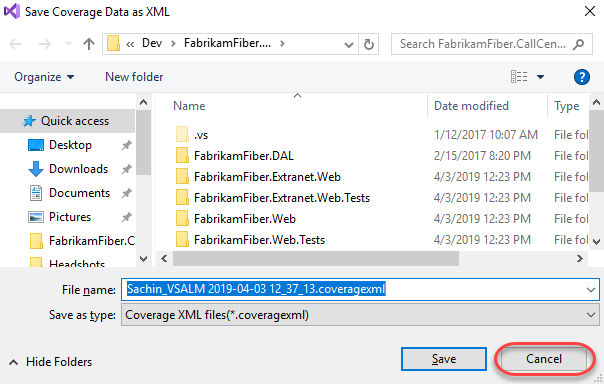Click the Refresh folder icon
Image resolution: width=604 pixels, height=384 pixels.
click(x=369, y=44)
